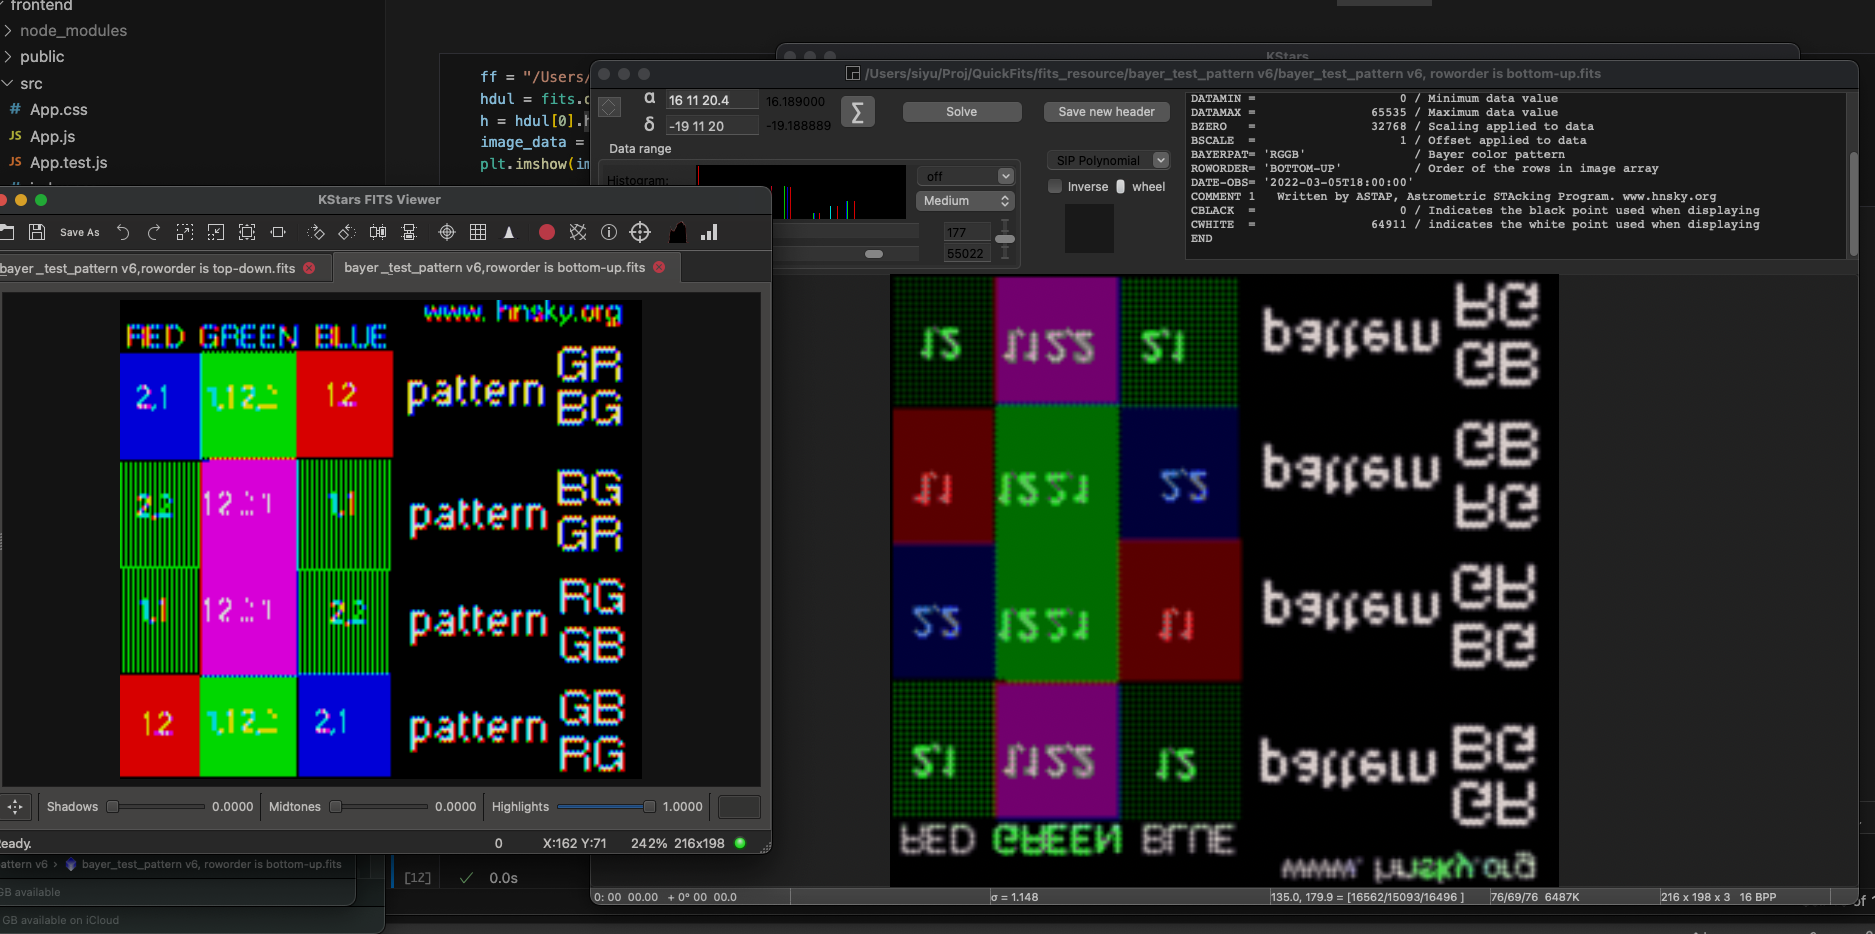Toggle the wheel checkbox
Image resolution: width=1875 pixels, height=934 pixels.
click(1121, 187)
